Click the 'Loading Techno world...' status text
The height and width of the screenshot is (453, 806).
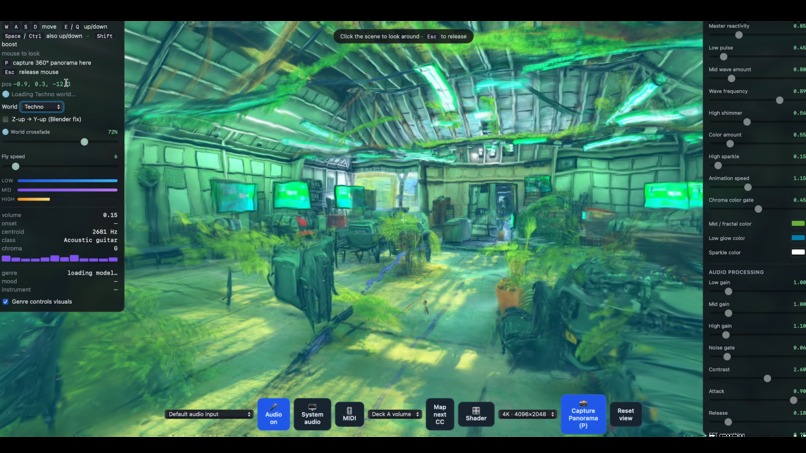[x=43, y=94]
